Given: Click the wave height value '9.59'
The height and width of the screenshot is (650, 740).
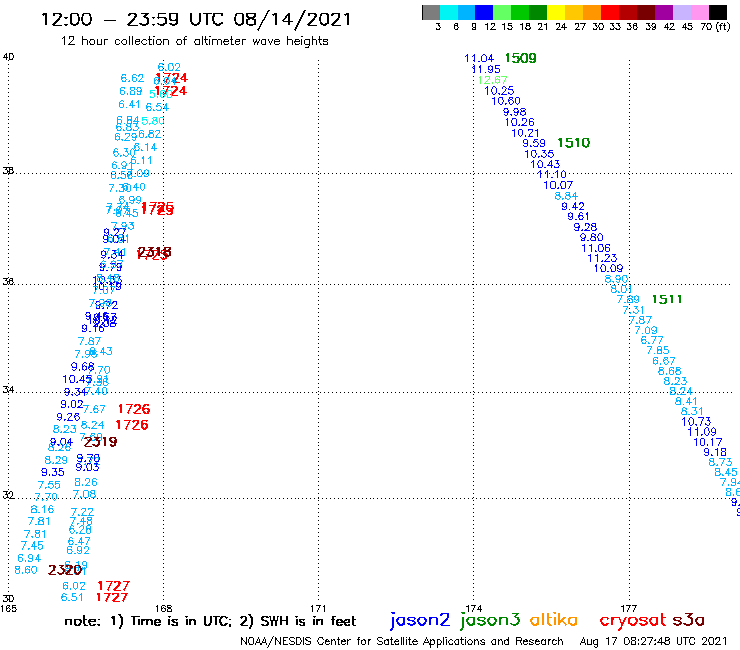Looking at the screenshot, I should point(534,143).
